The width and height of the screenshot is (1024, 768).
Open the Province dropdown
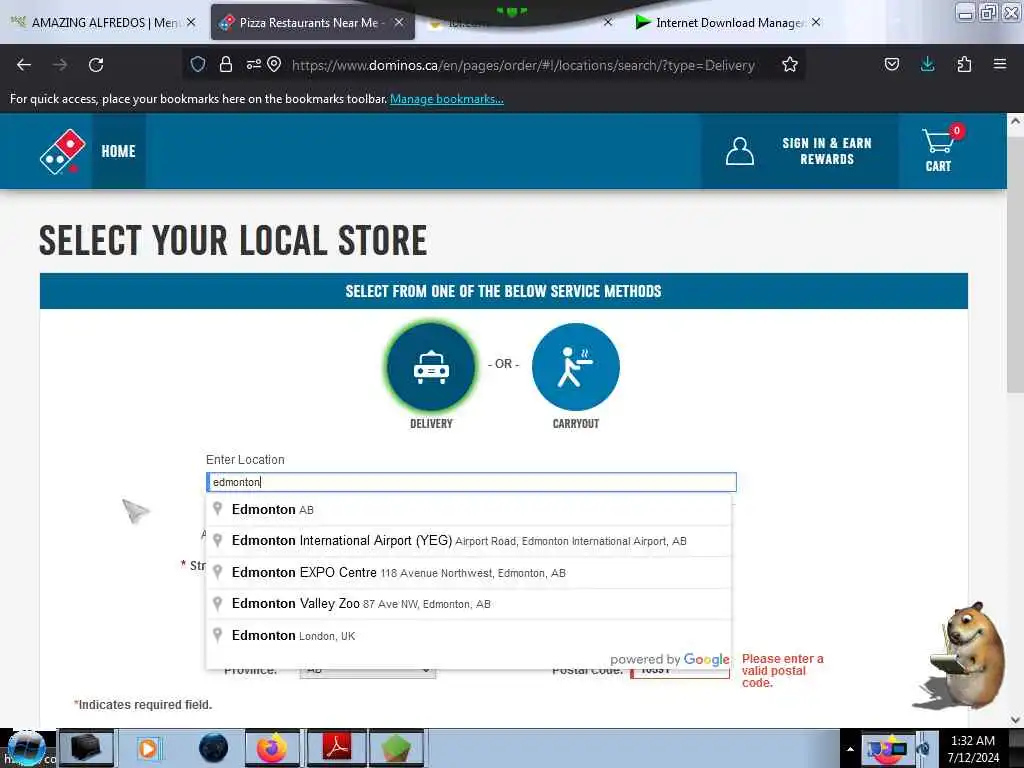point(368,673)
